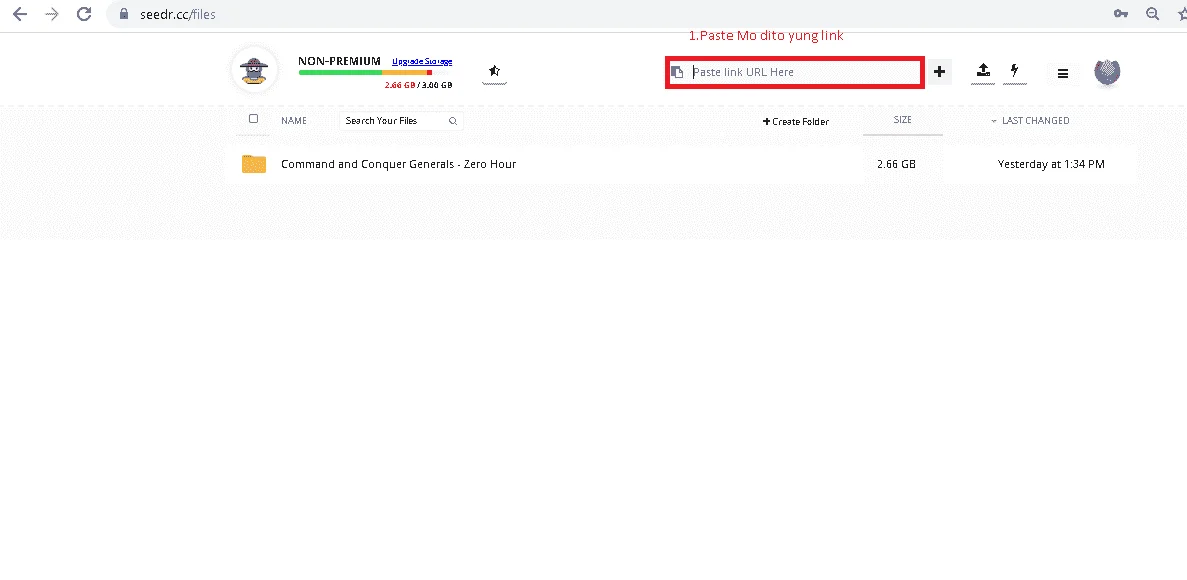The image size is (1187, 580).
Task: Click the paste clipboard icon in link field
Action: 678,72
